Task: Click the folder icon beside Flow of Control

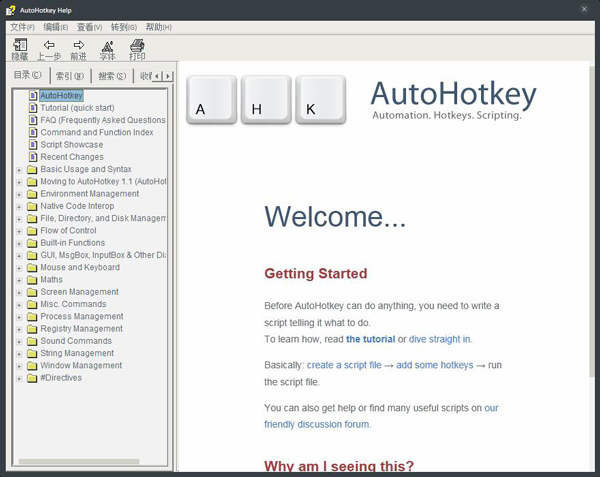Action: coord(32,231)
